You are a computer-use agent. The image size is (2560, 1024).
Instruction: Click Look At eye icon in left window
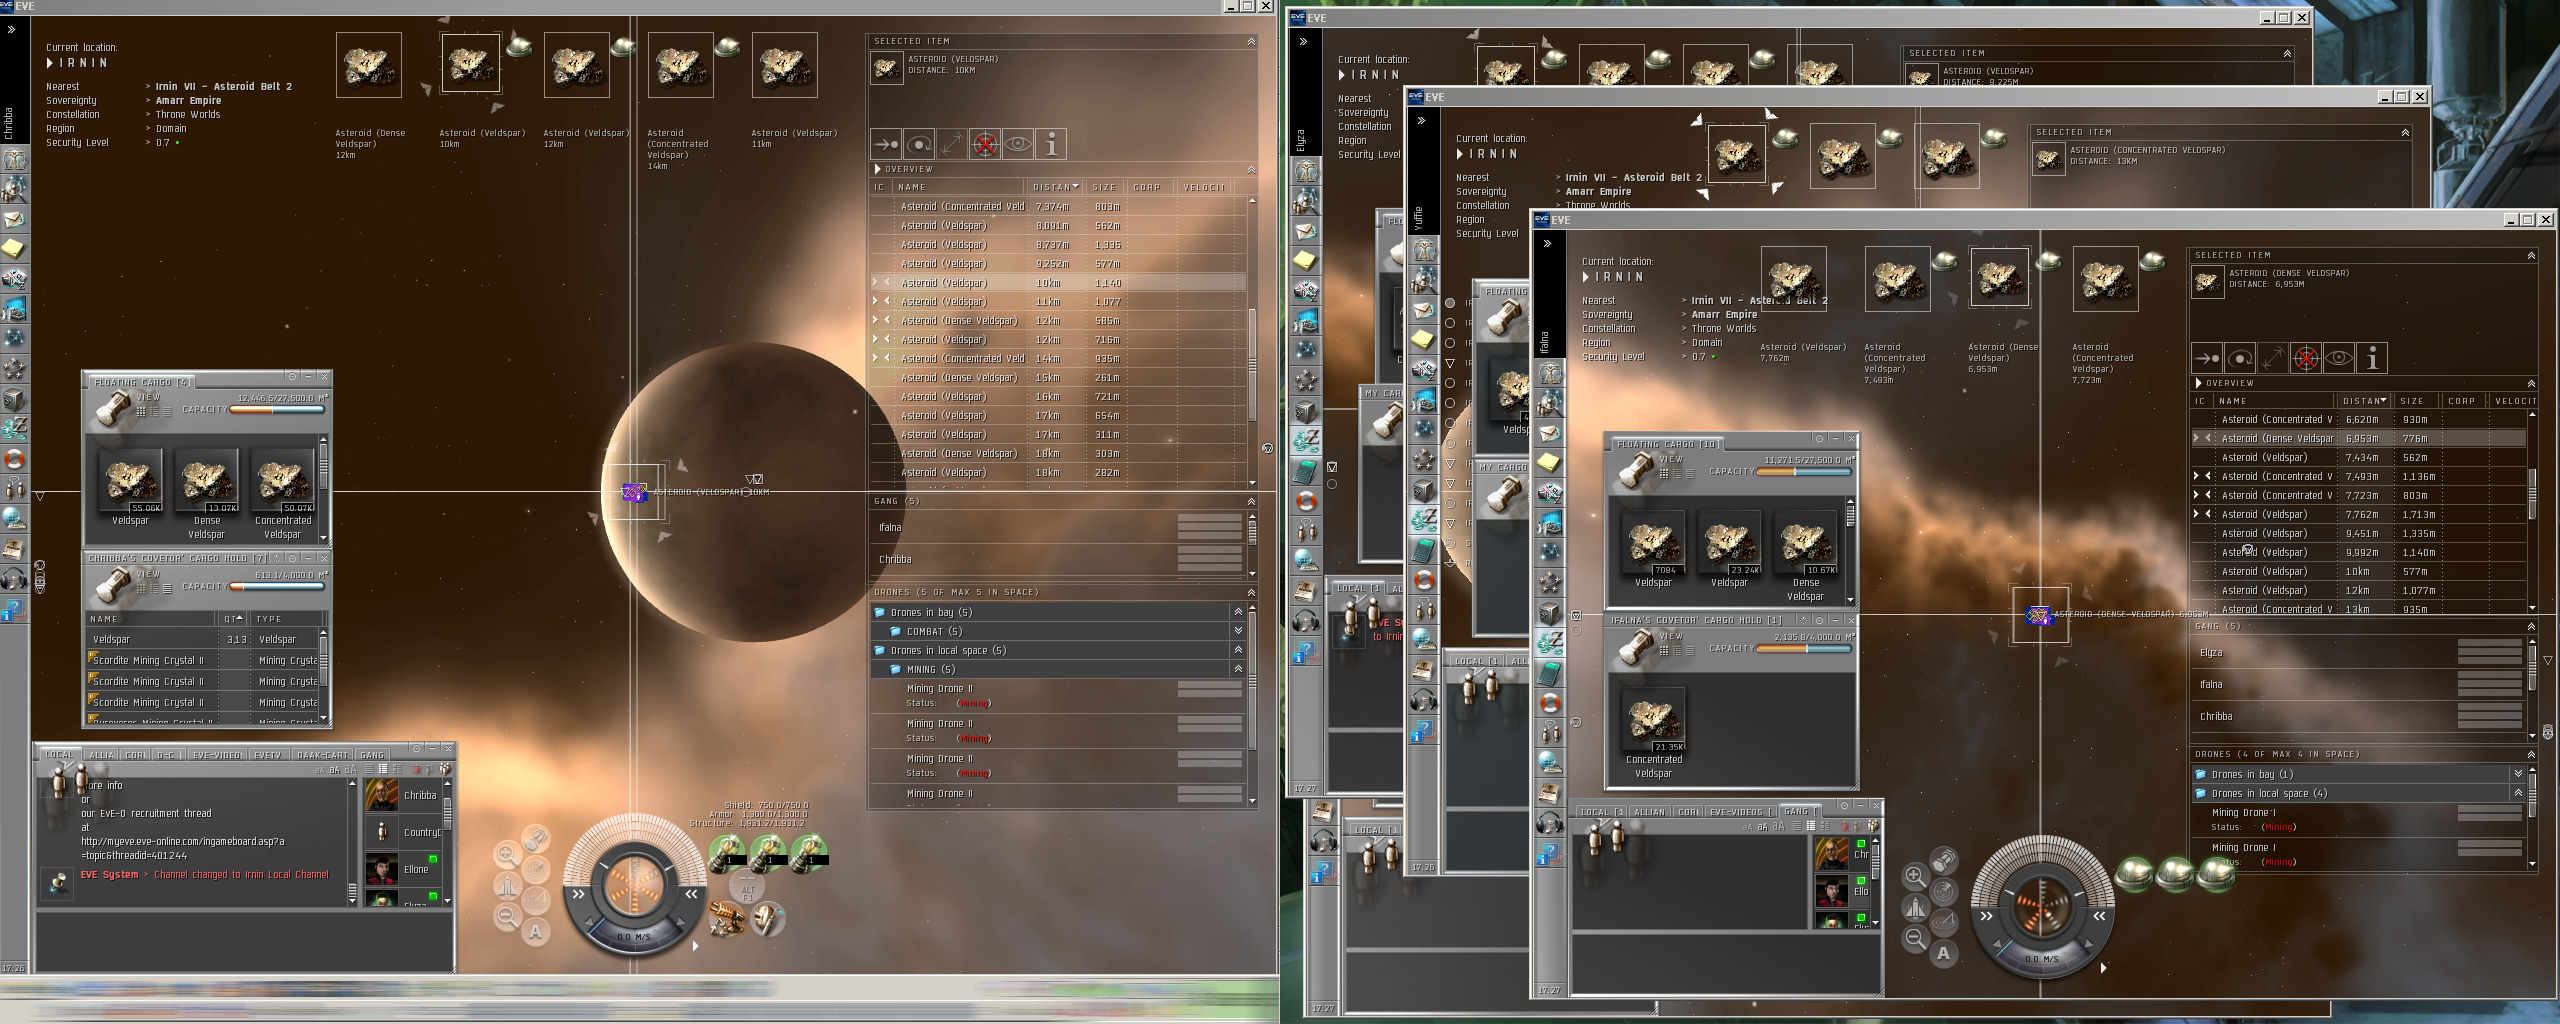[x=1018, y=145]
